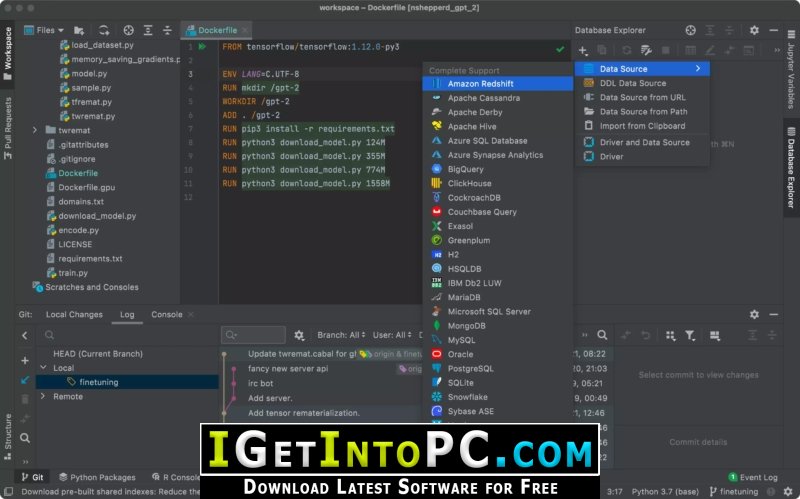Switch to Git Console tab
This screenshot has width=800, height=499.
coord(166,314)
